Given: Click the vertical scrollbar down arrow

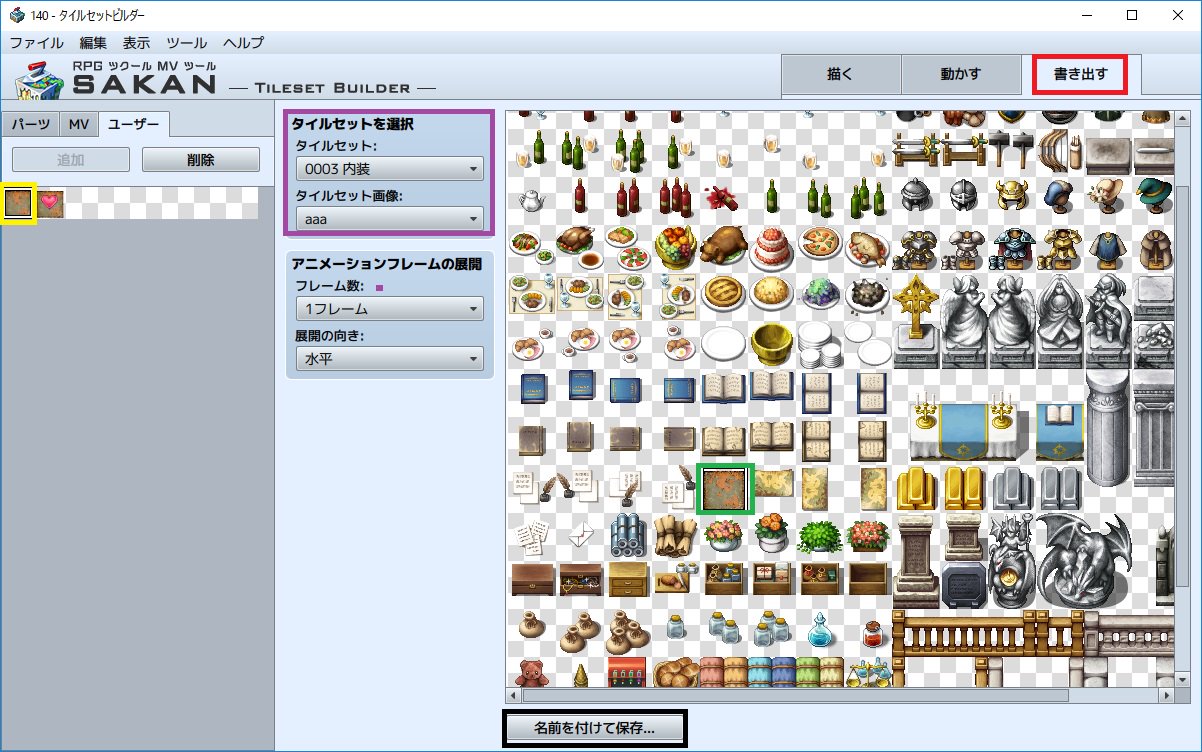Looking at the screenshot, I should [1184, 679].
